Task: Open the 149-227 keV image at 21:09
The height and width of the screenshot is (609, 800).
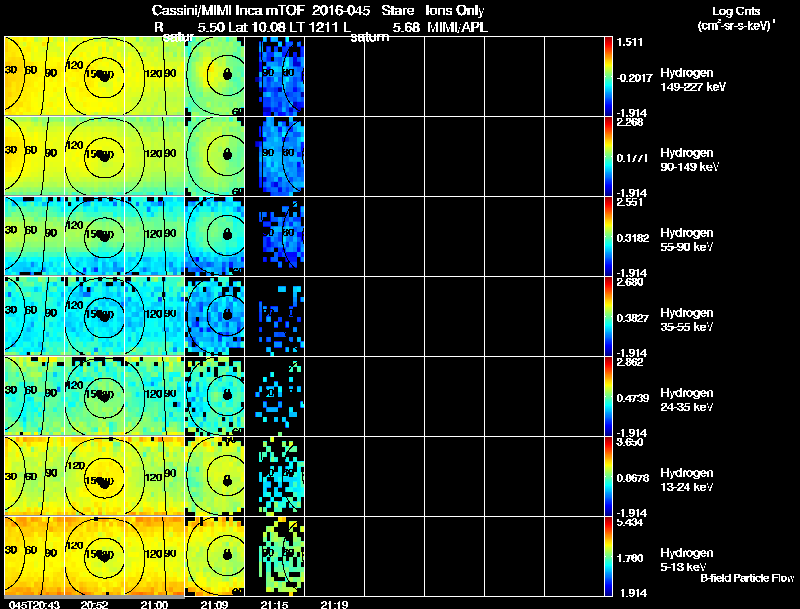Action: point(215,76)
